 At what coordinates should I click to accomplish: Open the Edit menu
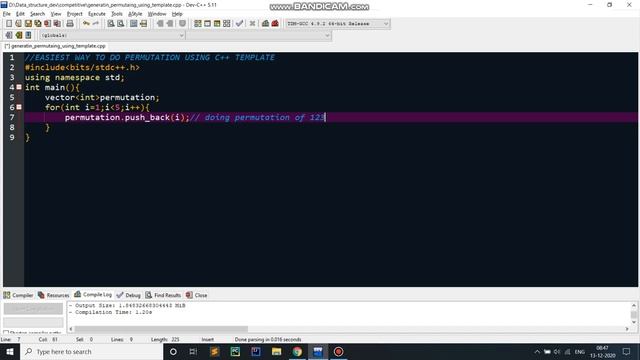click(20, 14)
